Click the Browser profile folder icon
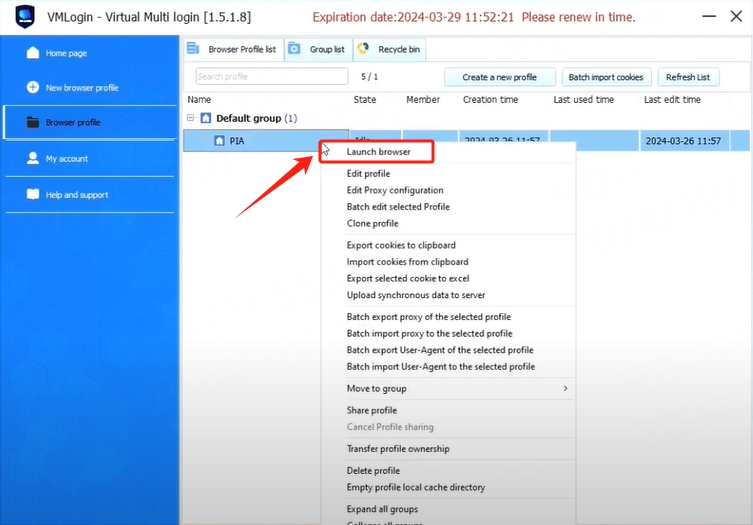This screenshot has width=753, height=525. [x=33, y=123]
